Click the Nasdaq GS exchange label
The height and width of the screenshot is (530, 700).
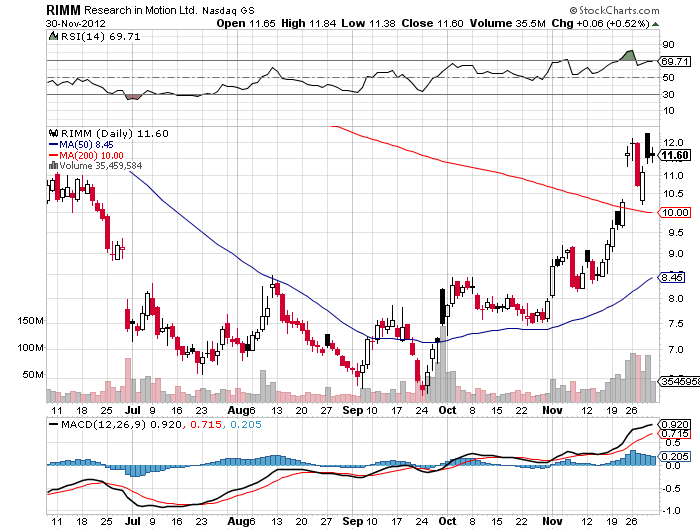click(x=228, y=11)
